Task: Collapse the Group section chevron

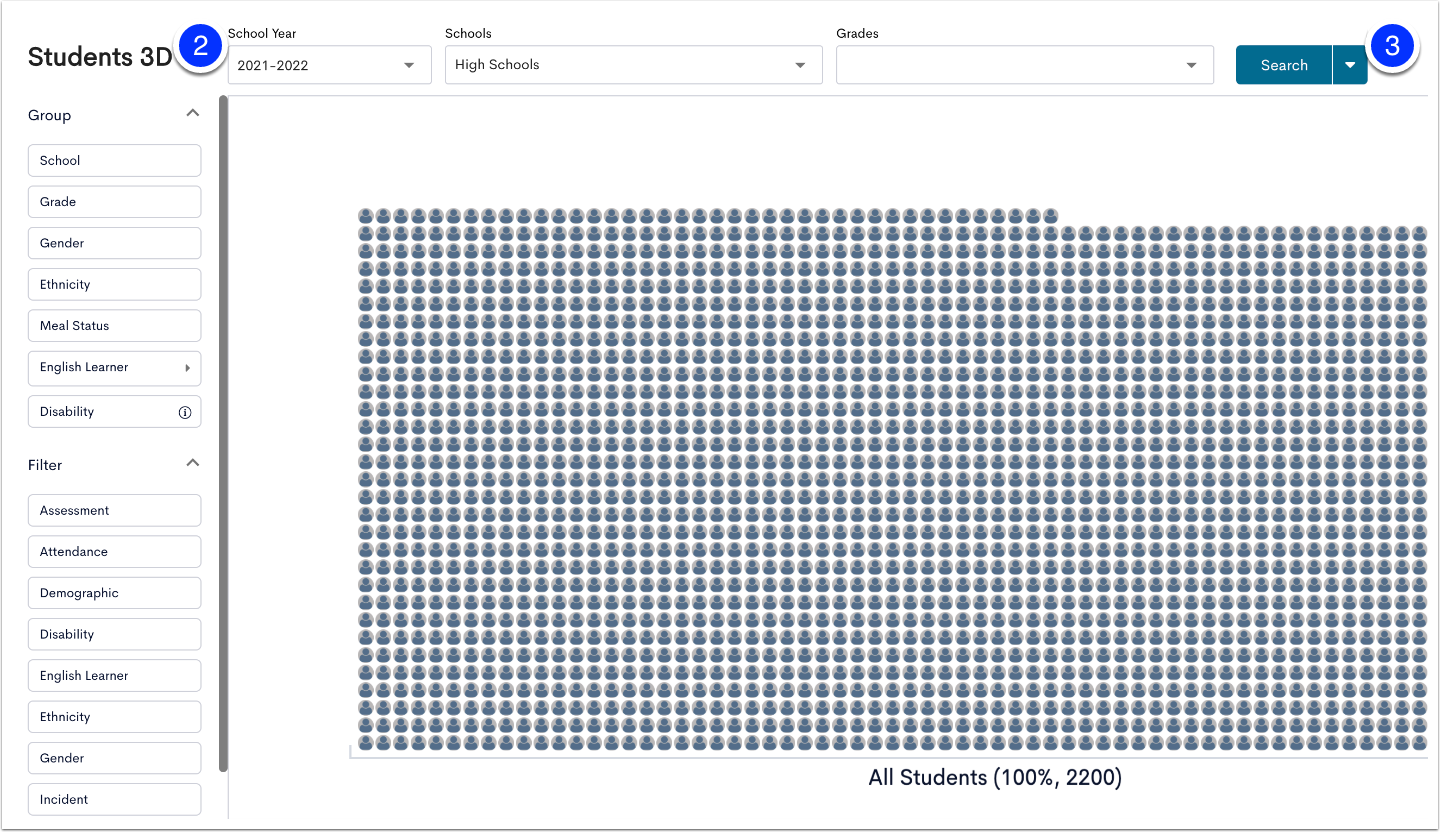Action: pos(193,114)
